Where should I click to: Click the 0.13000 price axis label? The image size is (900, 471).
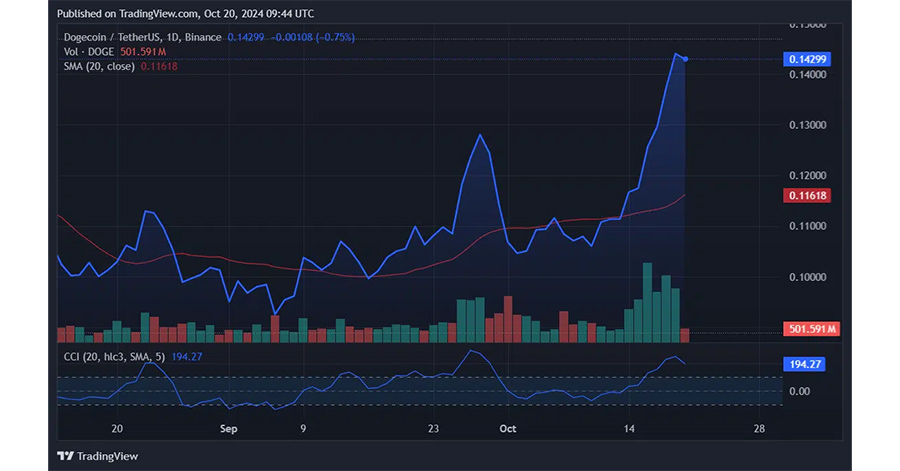(808, 125)
